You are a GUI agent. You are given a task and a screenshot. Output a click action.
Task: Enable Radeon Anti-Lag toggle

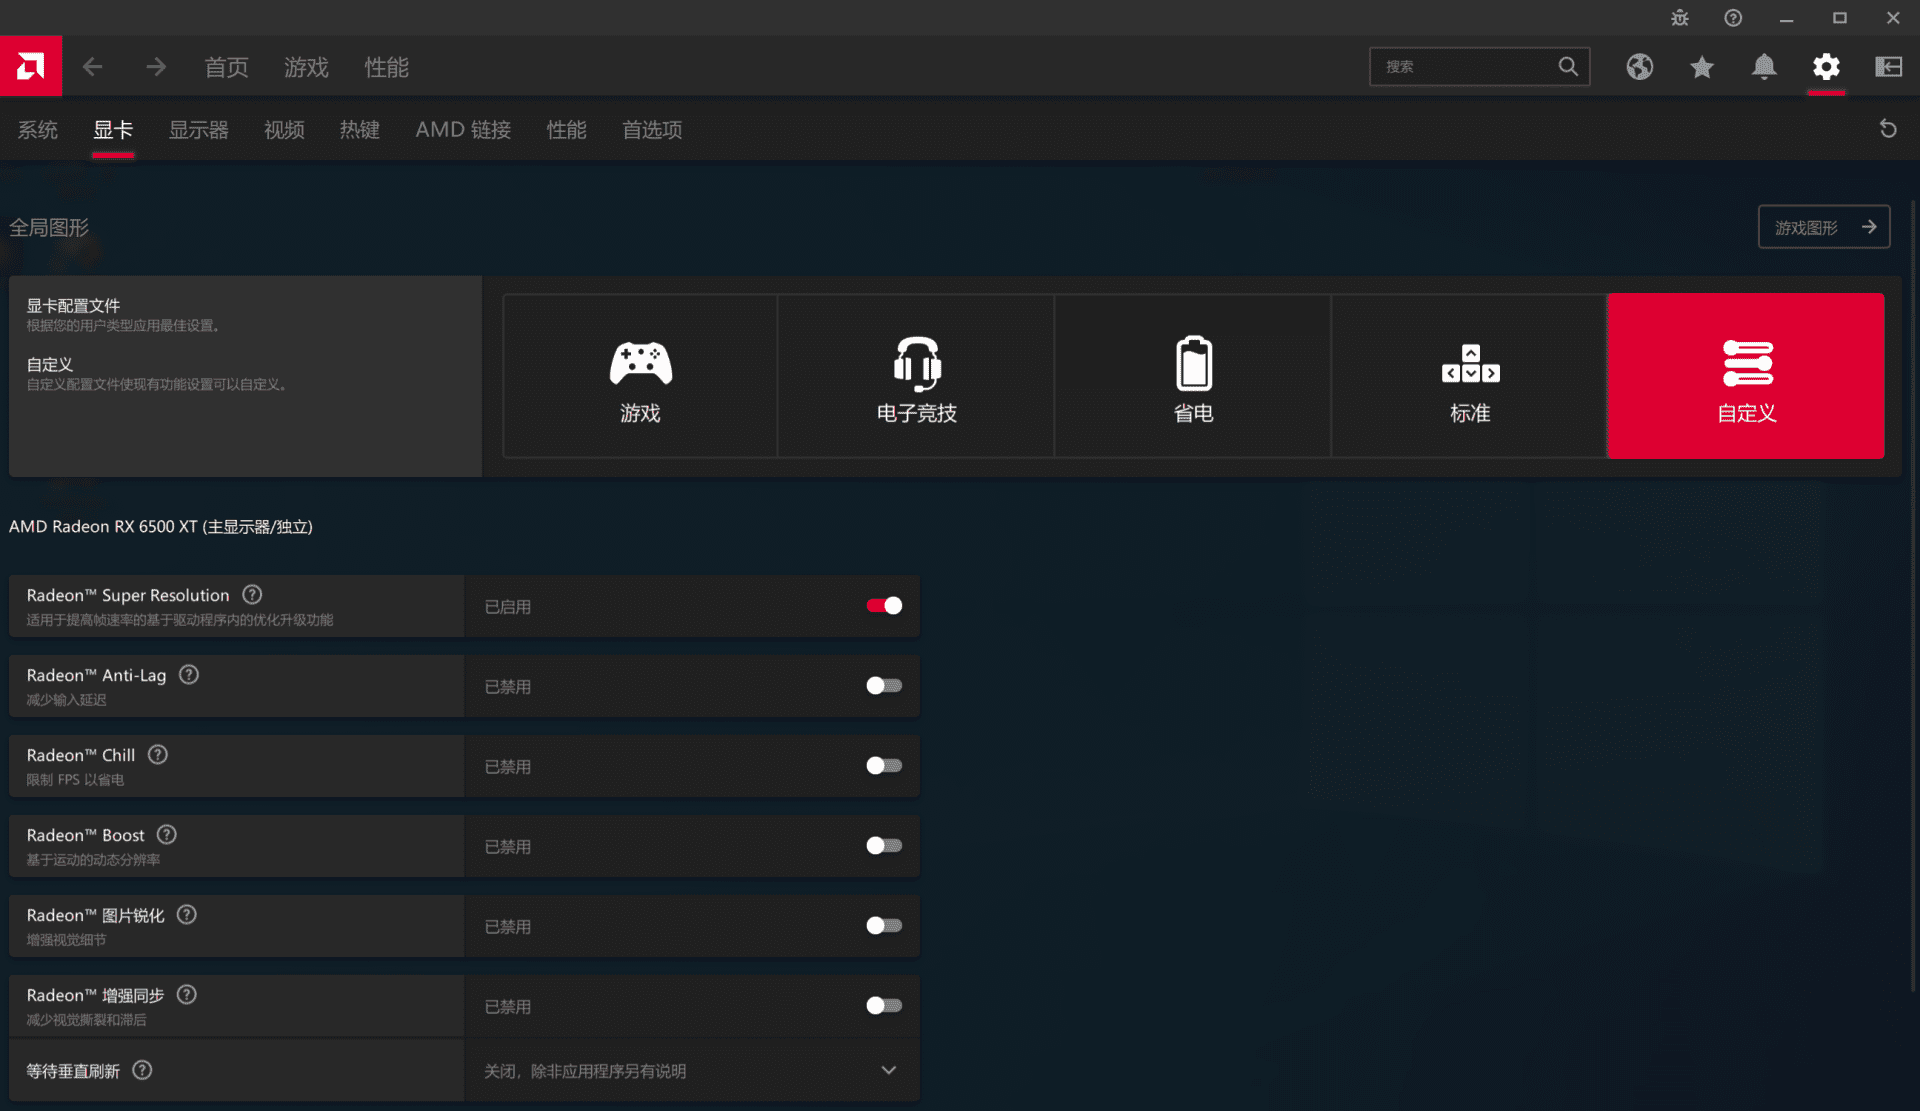884,686
